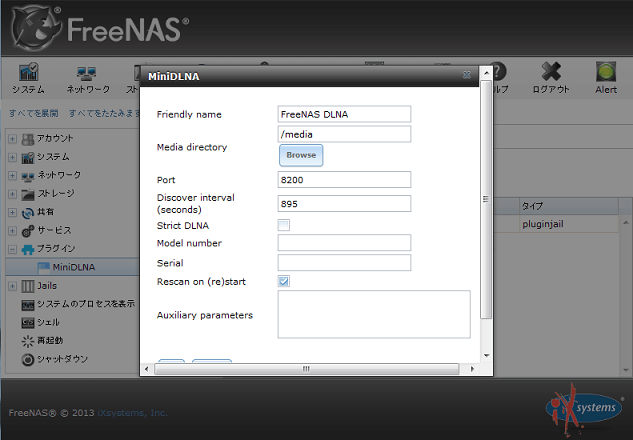This screenshot has width=633, height=440.
Task: Click the サービス gears icon
Action: [27, 231]
